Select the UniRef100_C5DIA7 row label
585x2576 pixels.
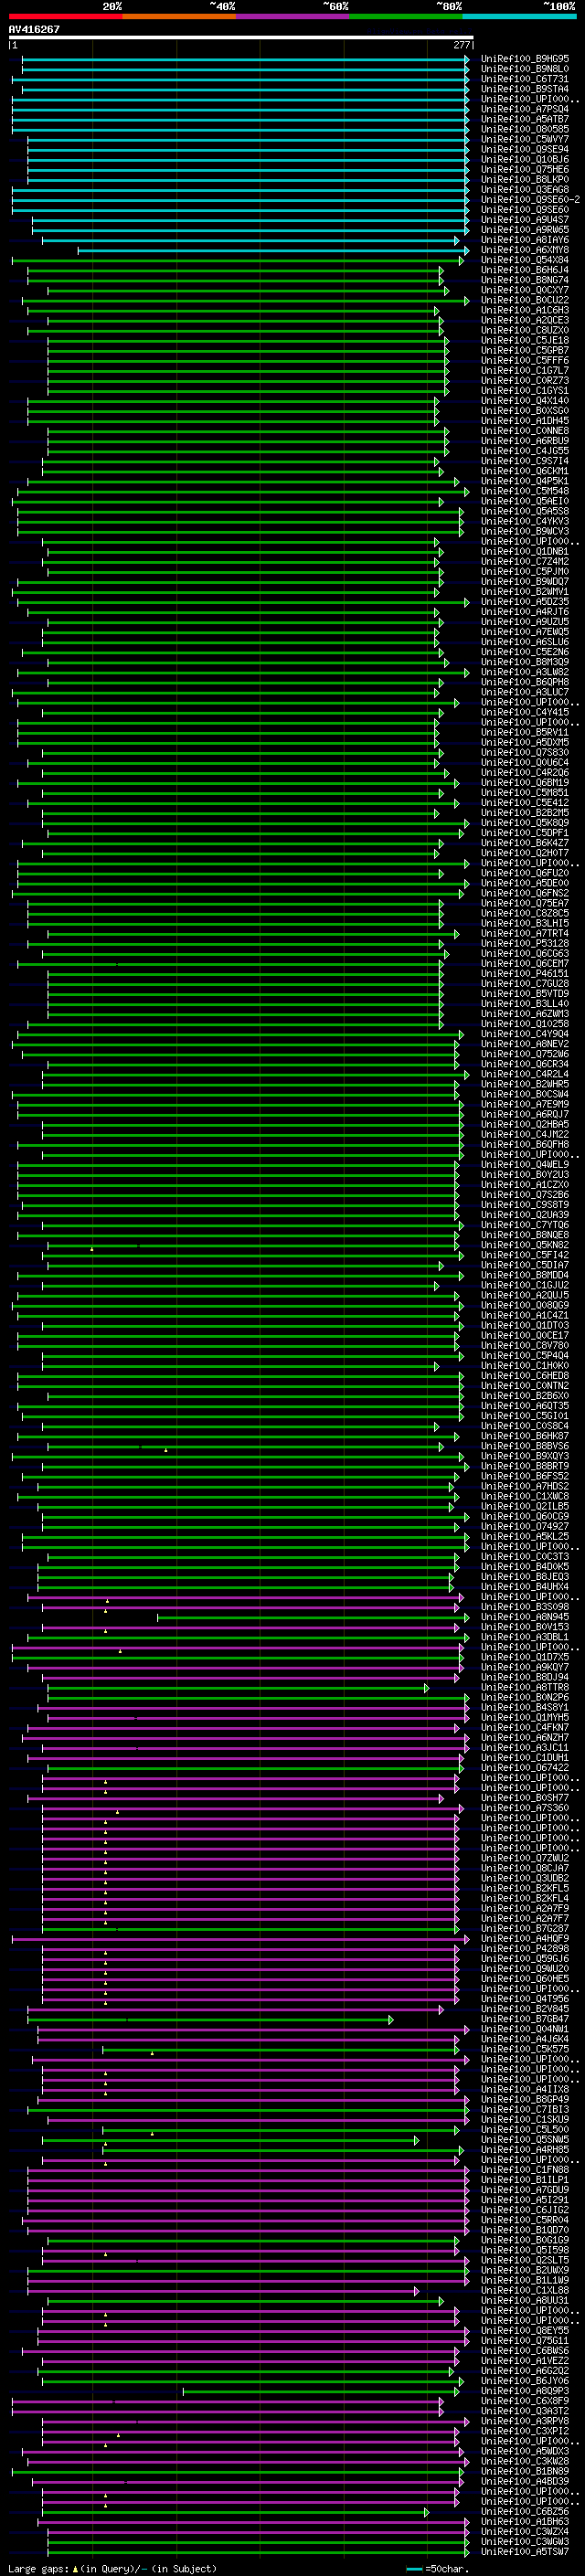(x=525, y=1265)
